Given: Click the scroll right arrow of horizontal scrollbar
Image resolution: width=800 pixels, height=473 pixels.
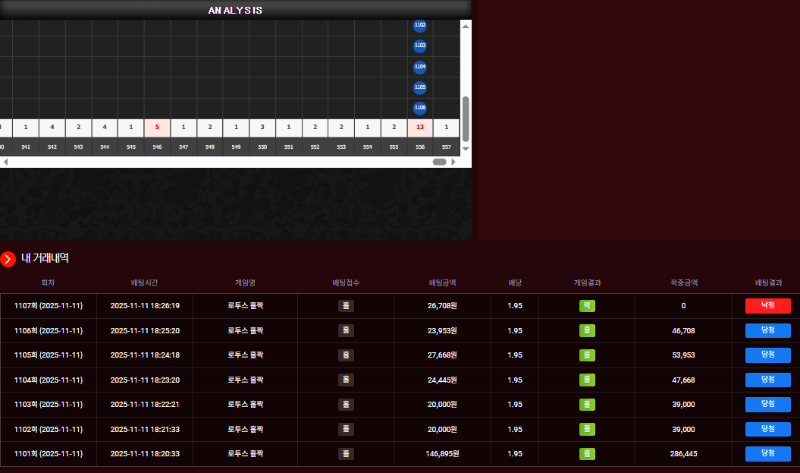Looking at the screenshot, I should 453,161.
